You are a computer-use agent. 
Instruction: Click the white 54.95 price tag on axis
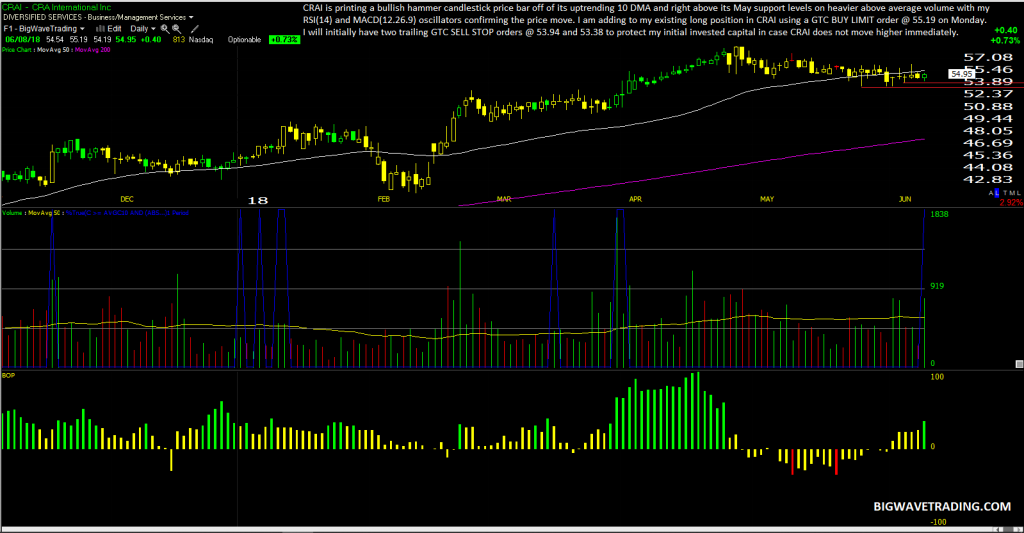pyautogui.click(x=962, y=74)
